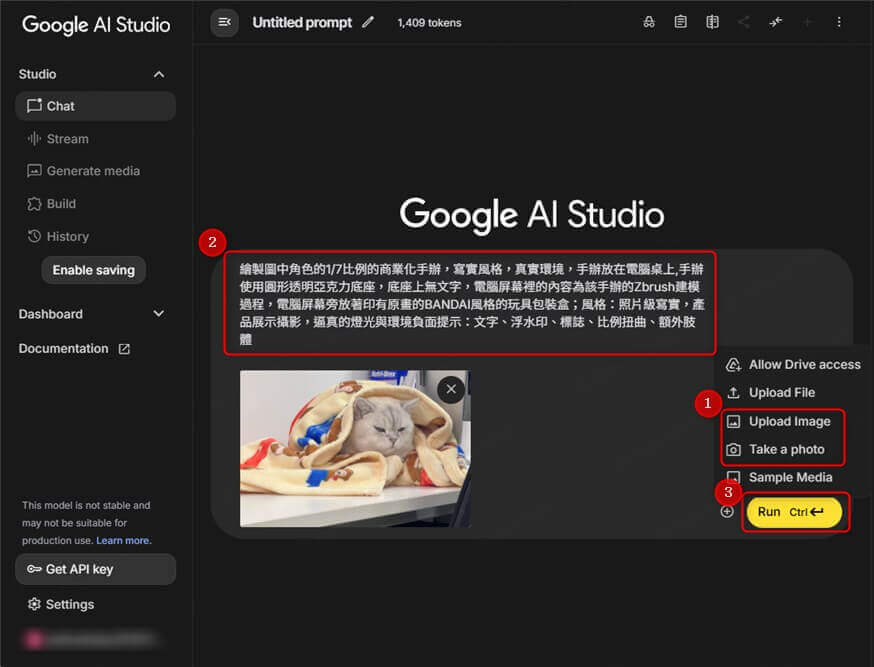
Task: Toggle the sidebar collapse icon
Action: tap(224, 23)
